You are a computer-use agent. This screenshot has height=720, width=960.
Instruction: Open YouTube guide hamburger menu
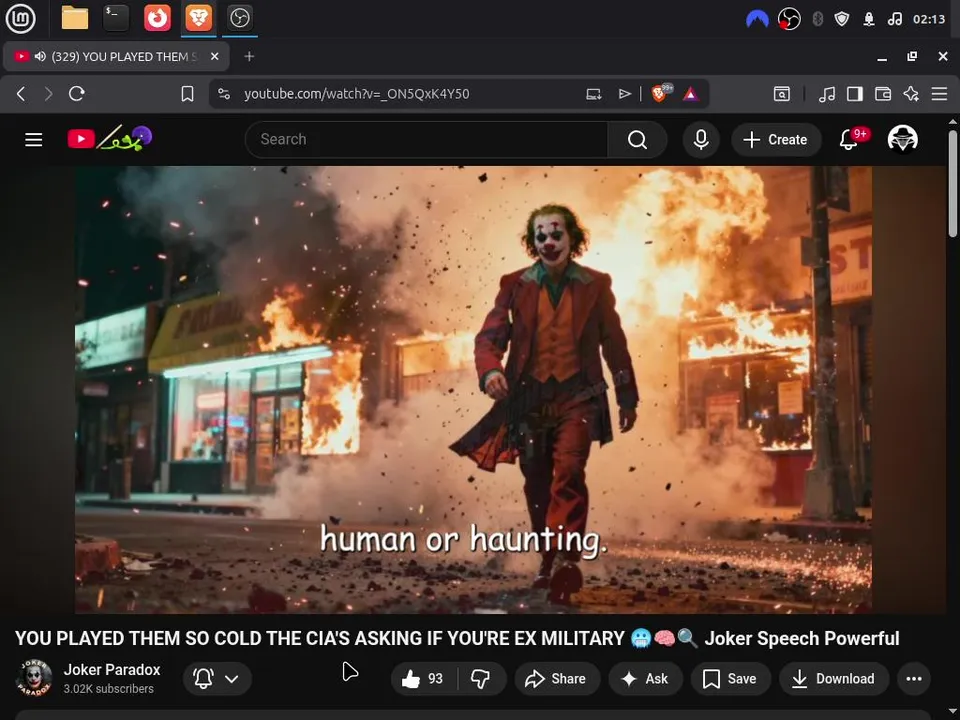click(34, 140)
